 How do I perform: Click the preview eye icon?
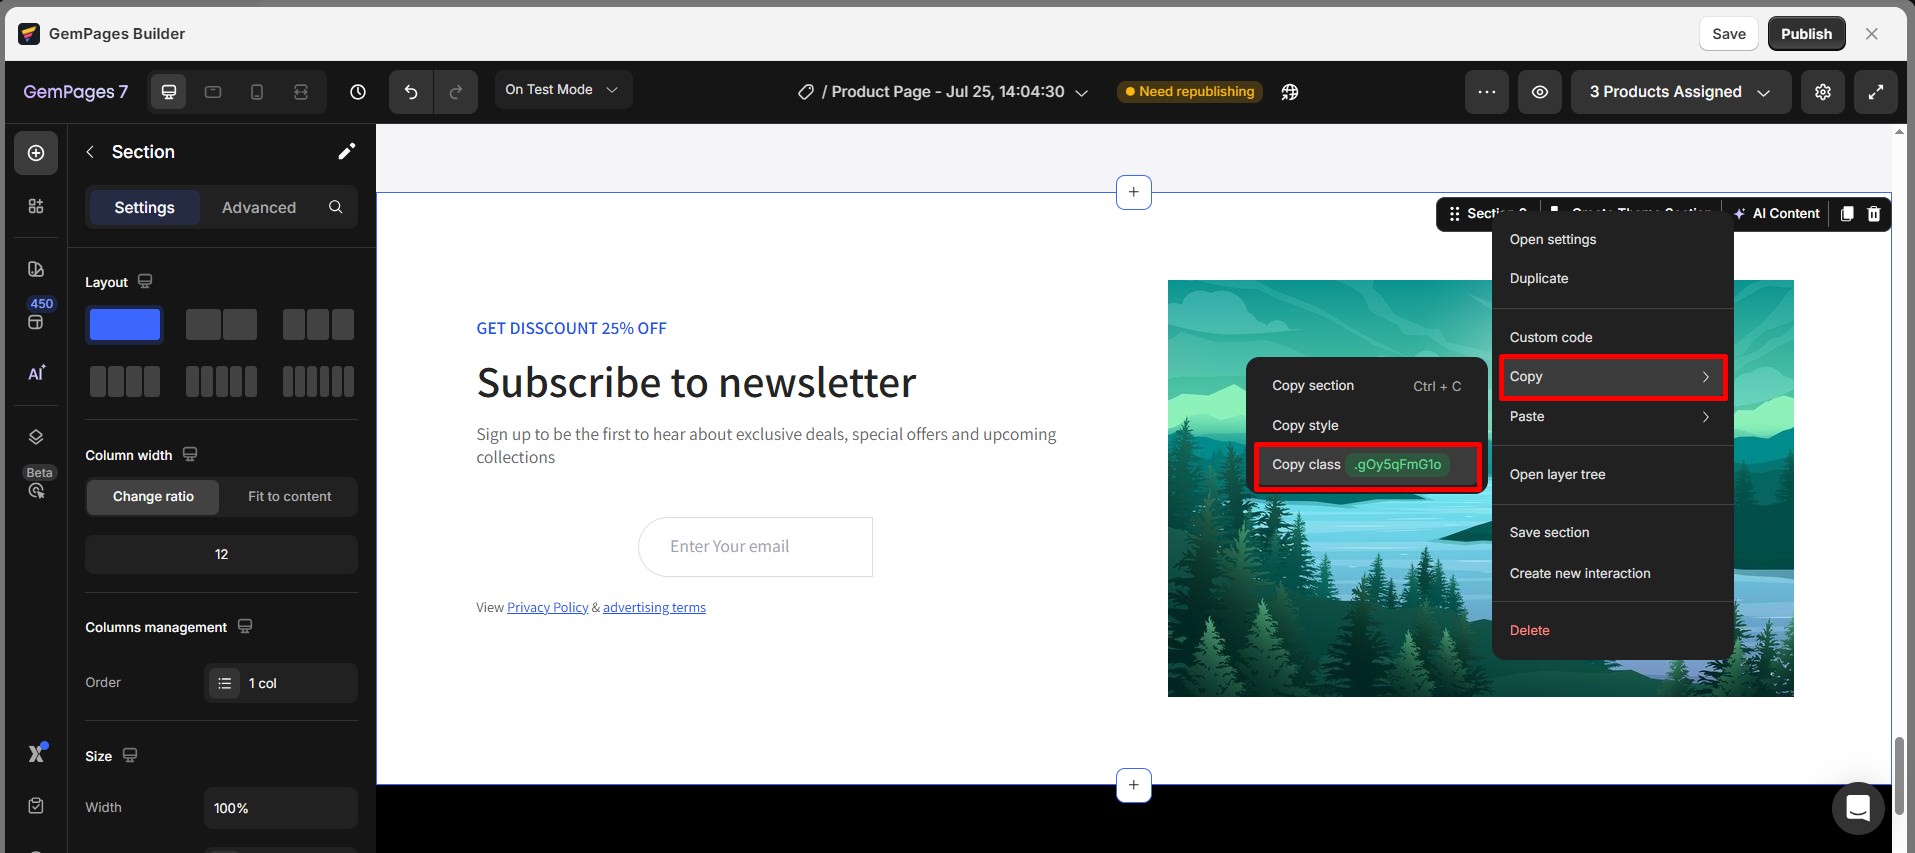pyautogui.click(x=1540, y=92)
